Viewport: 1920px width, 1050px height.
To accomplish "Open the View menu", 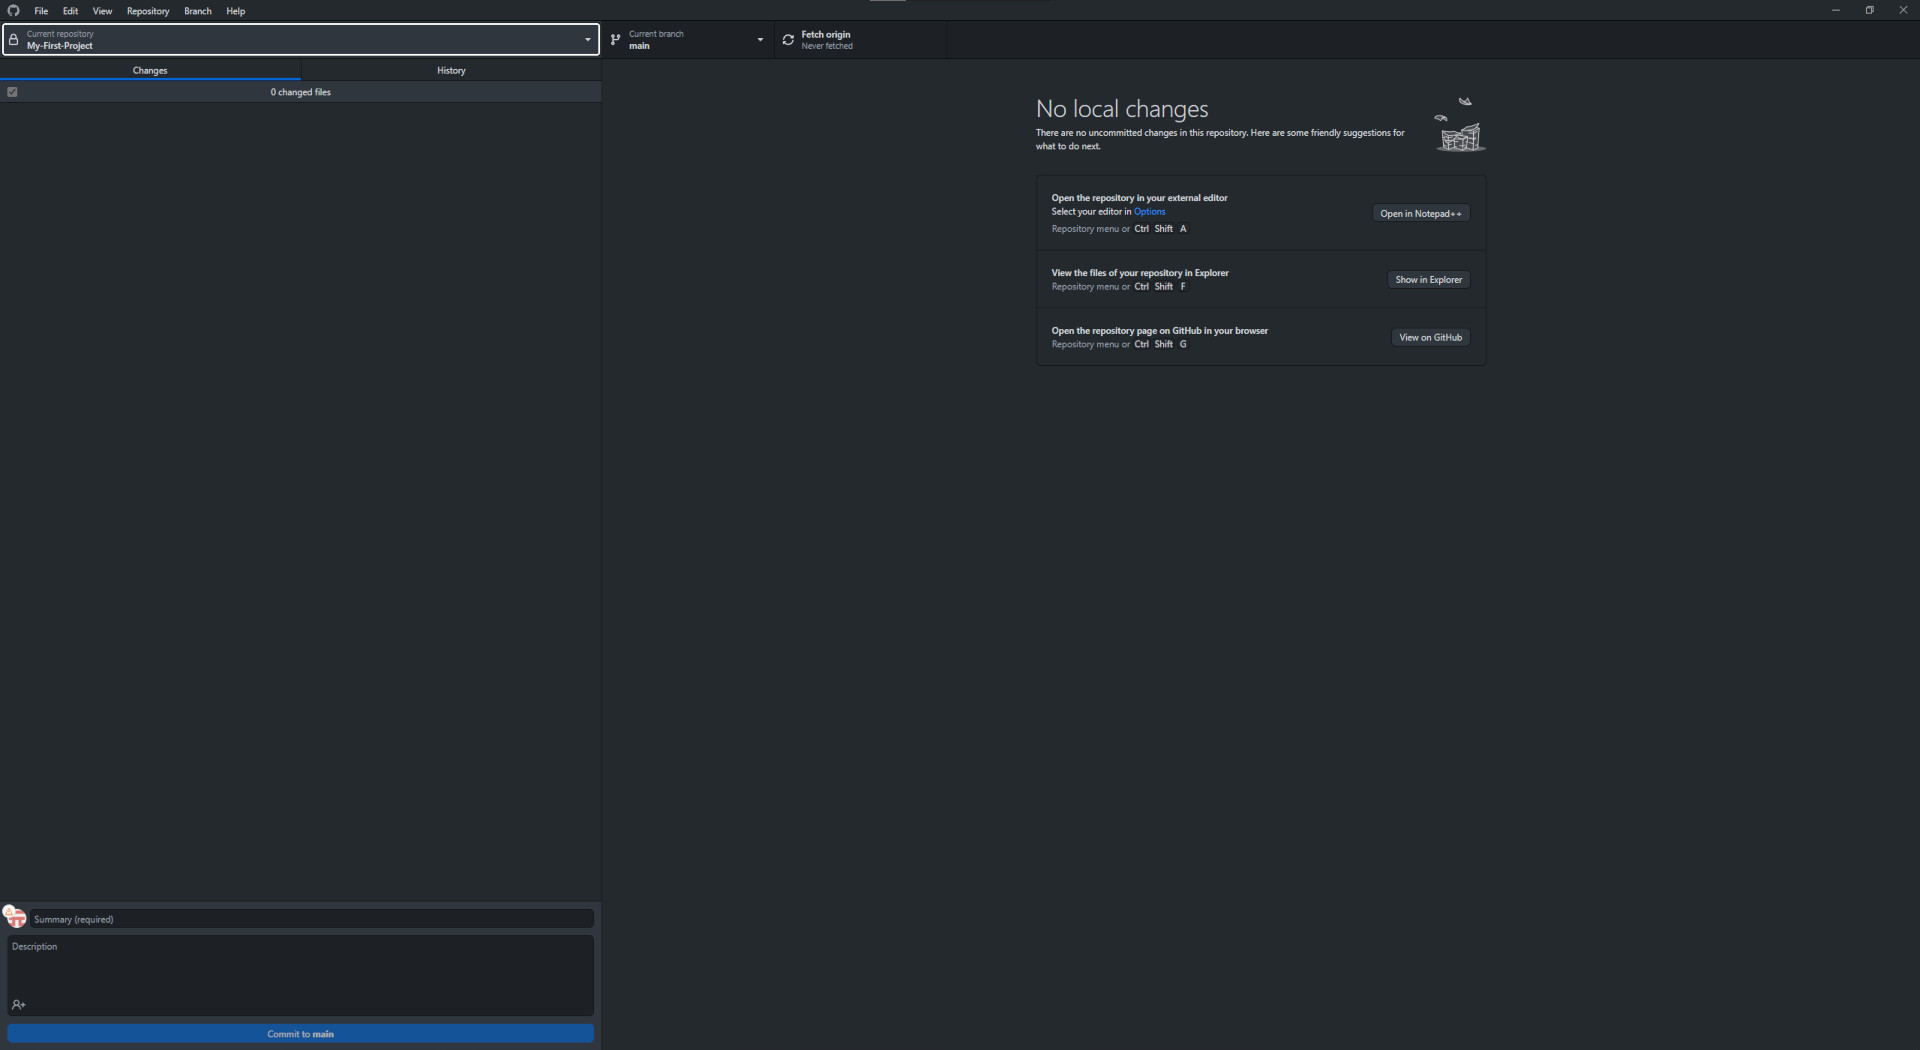I will click(102, 11).
